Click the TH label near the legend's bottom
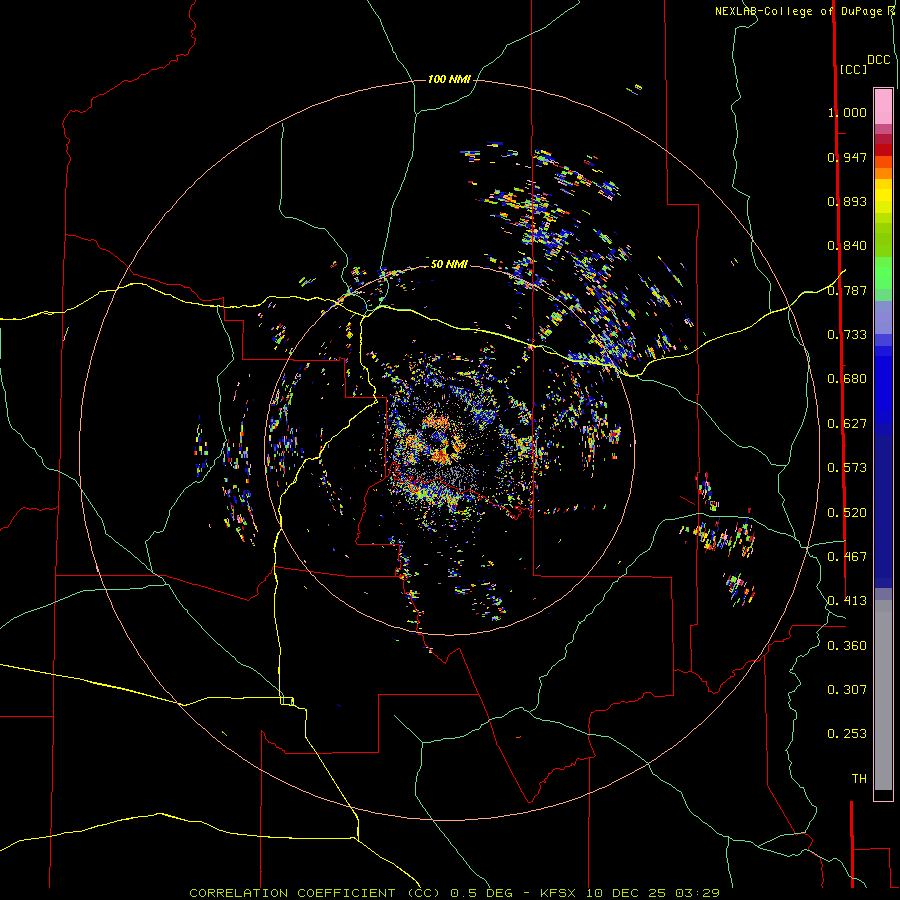The height and width of the screenshot is (900, 900). pyautogui.click(x=859, y=779)
